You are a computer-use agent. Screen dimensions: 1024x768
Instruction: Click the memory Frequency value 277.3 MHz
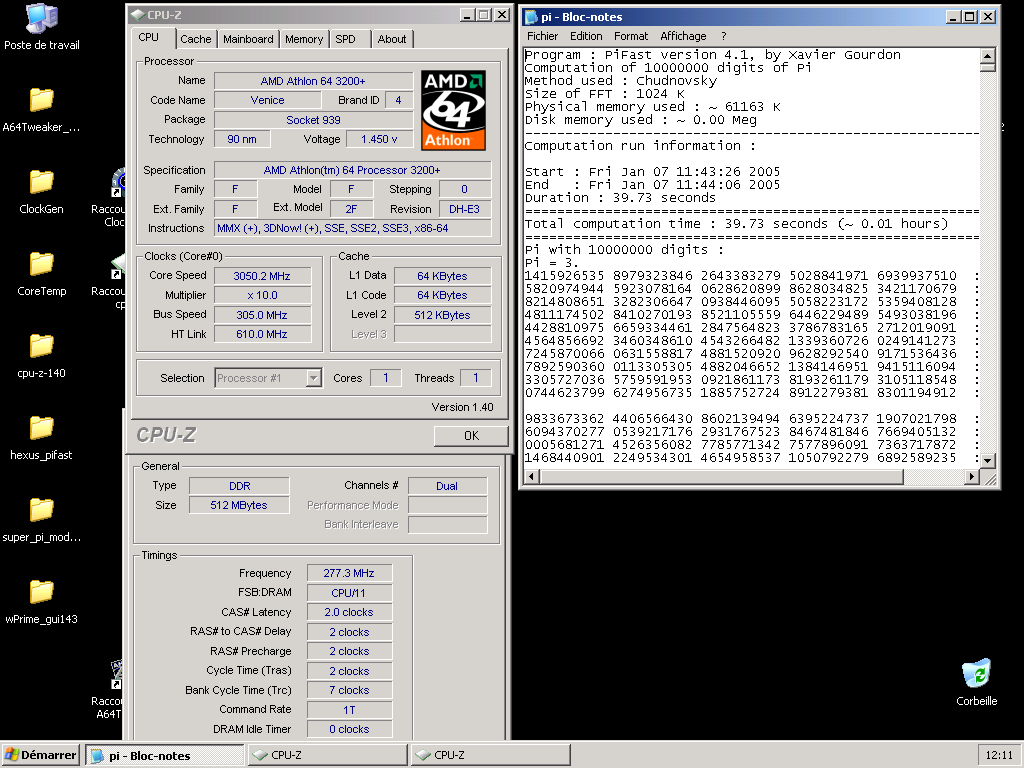pyautogui.click(x=349, y=573)
